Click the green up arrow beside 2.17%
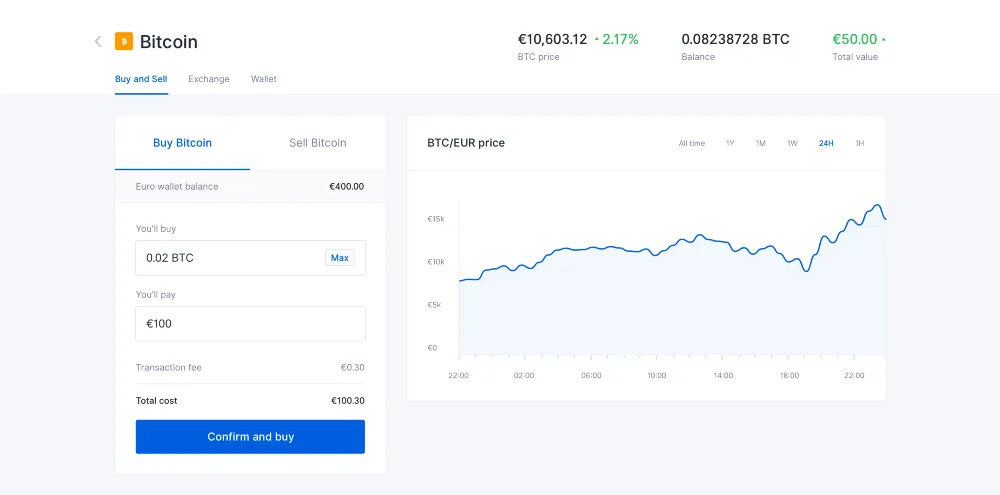 [x=597, y=40]
